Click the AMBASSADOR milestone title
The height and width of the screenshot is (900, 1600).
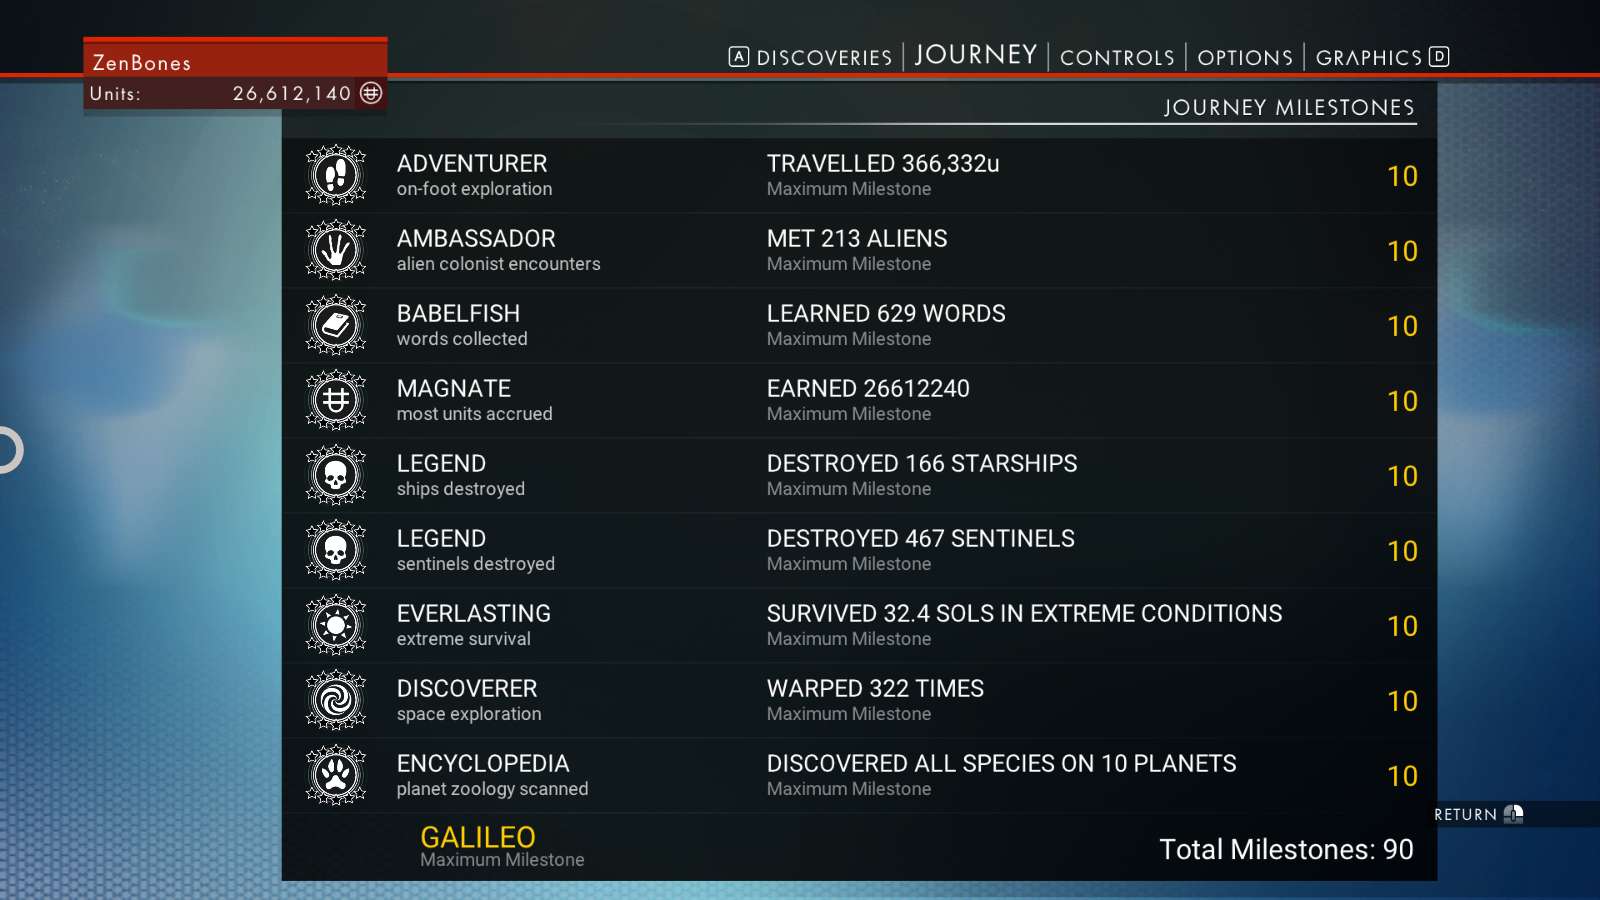coord(476,238)
